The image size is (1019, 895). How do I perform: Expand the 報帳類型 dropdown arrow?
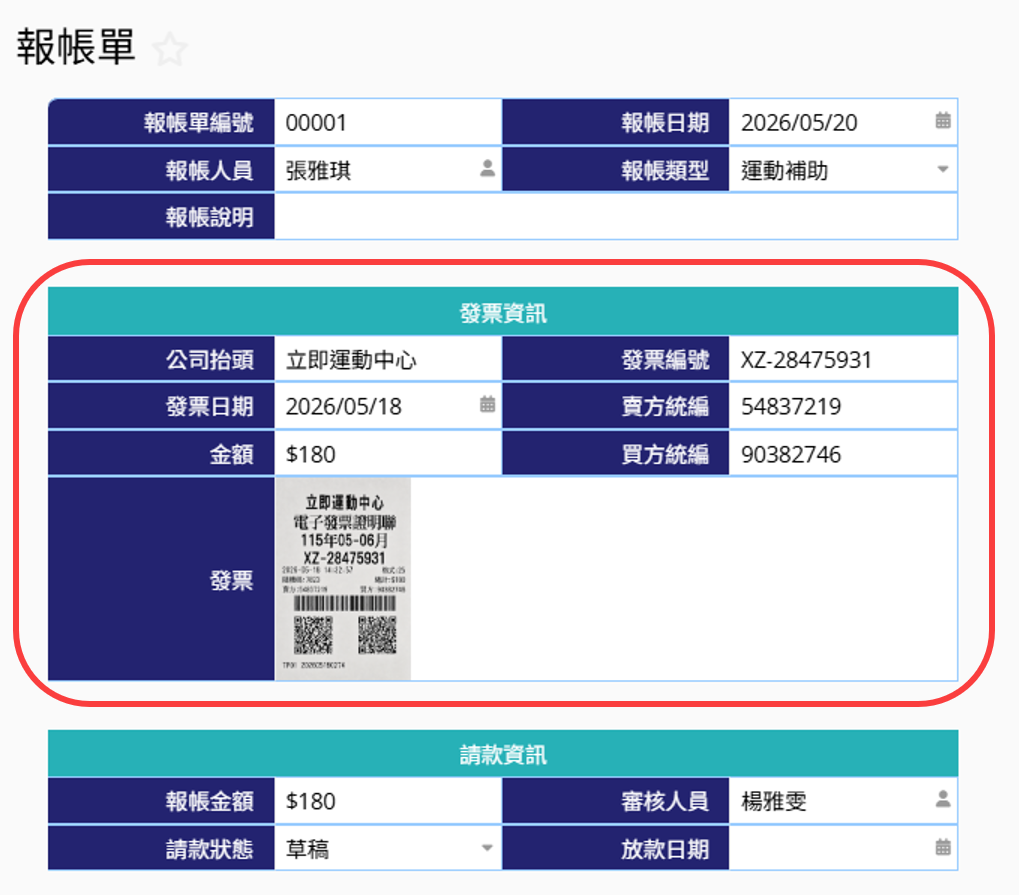(942, 170)
